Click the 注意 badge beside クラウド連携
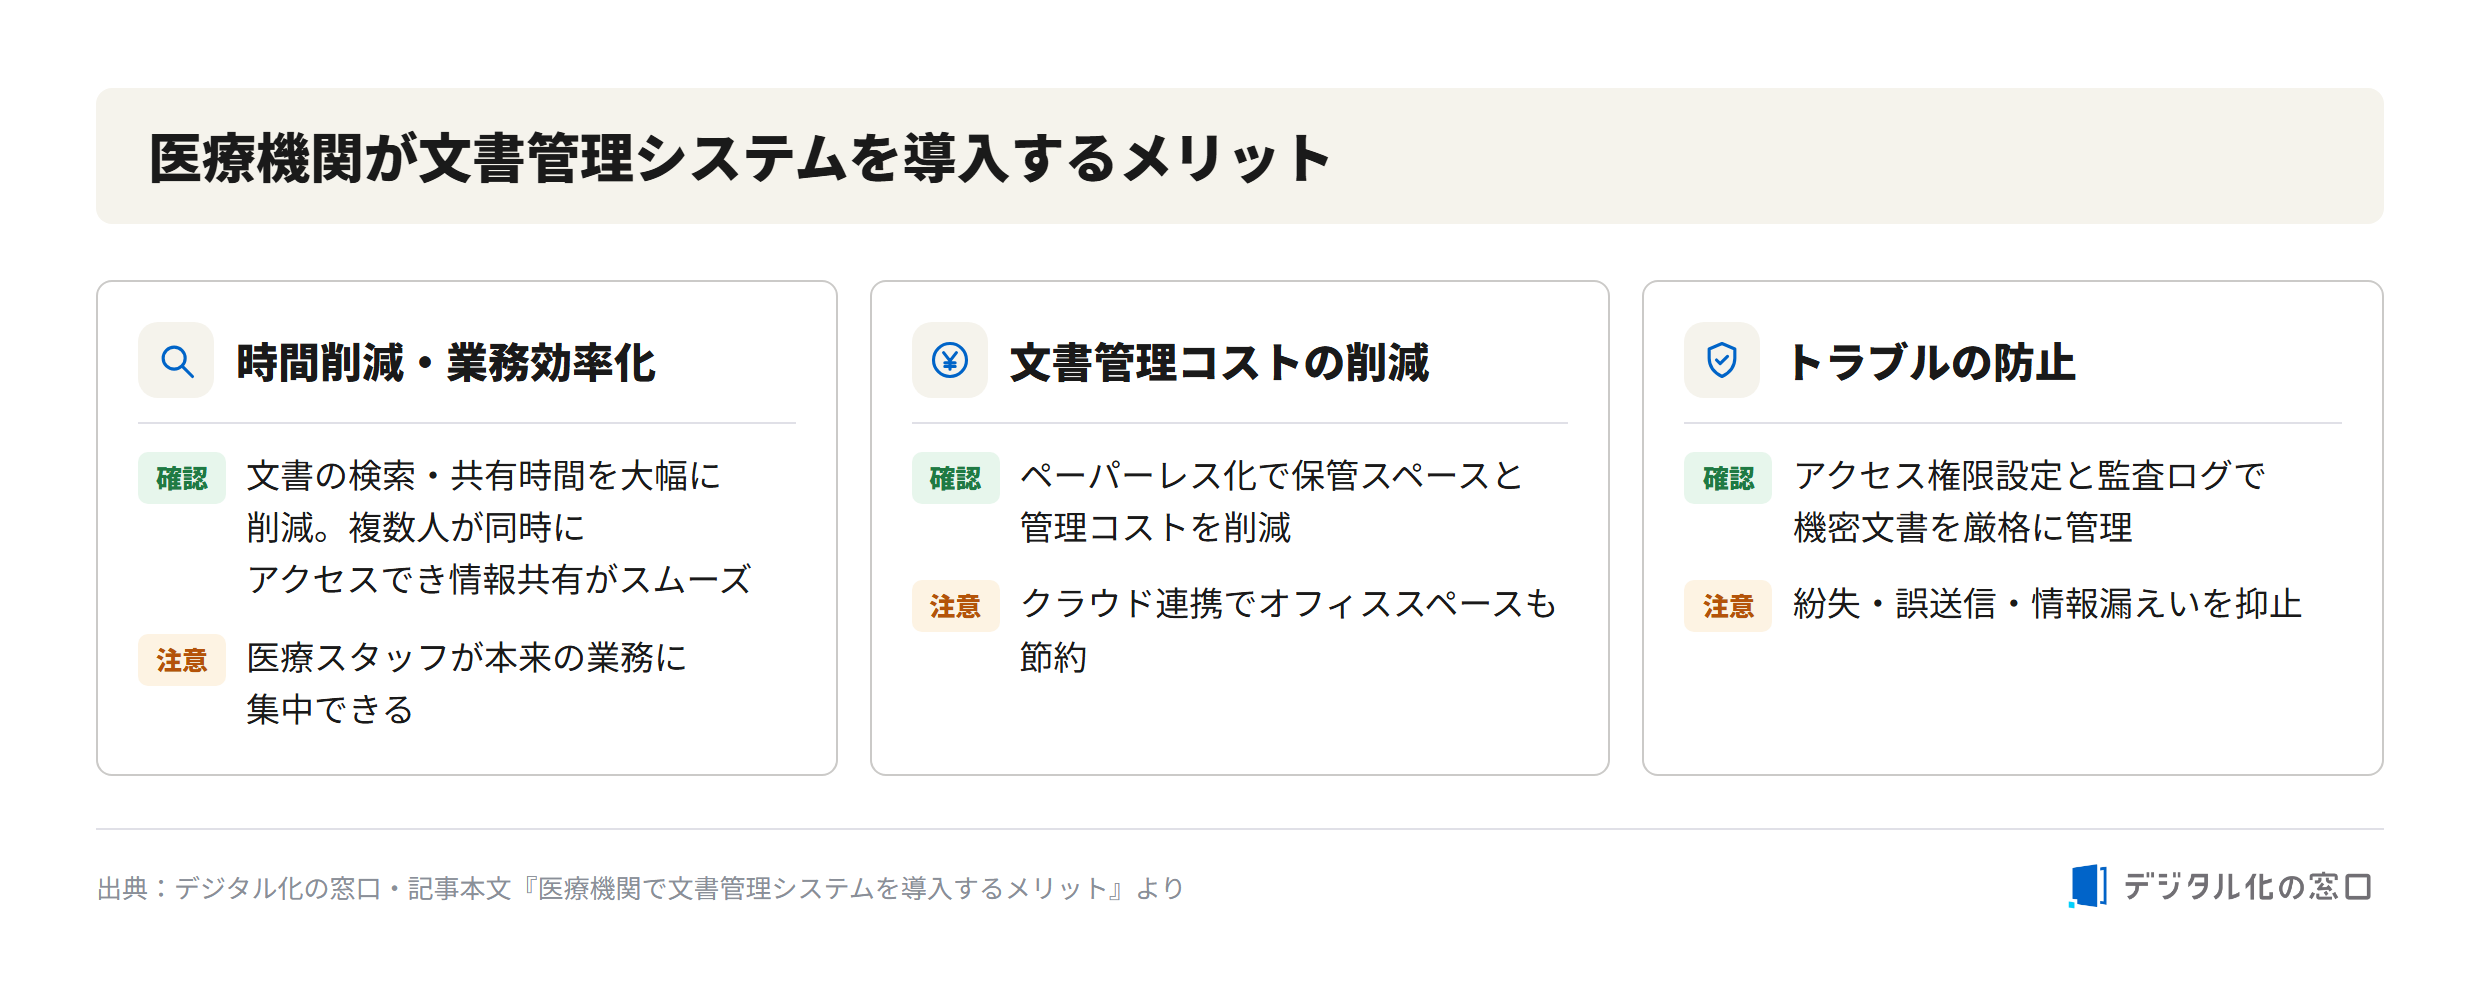 955,606
